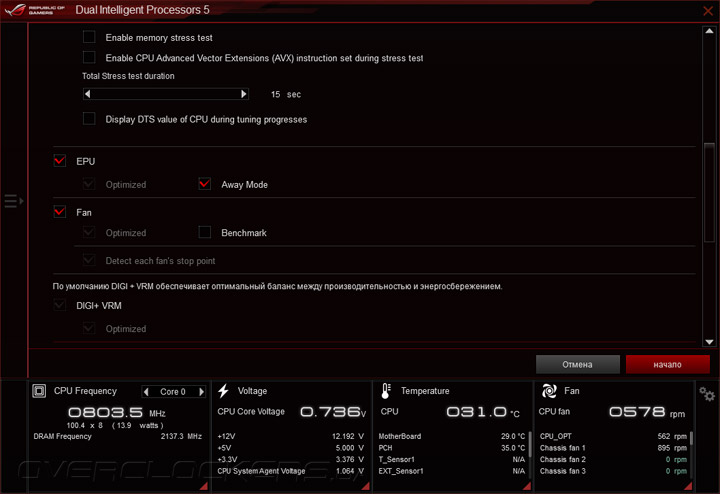The width and height of the screenshot is (720, 494).
Task: Select previous core with left arrow
Action: pyautogui.click(x=146, y=392)
